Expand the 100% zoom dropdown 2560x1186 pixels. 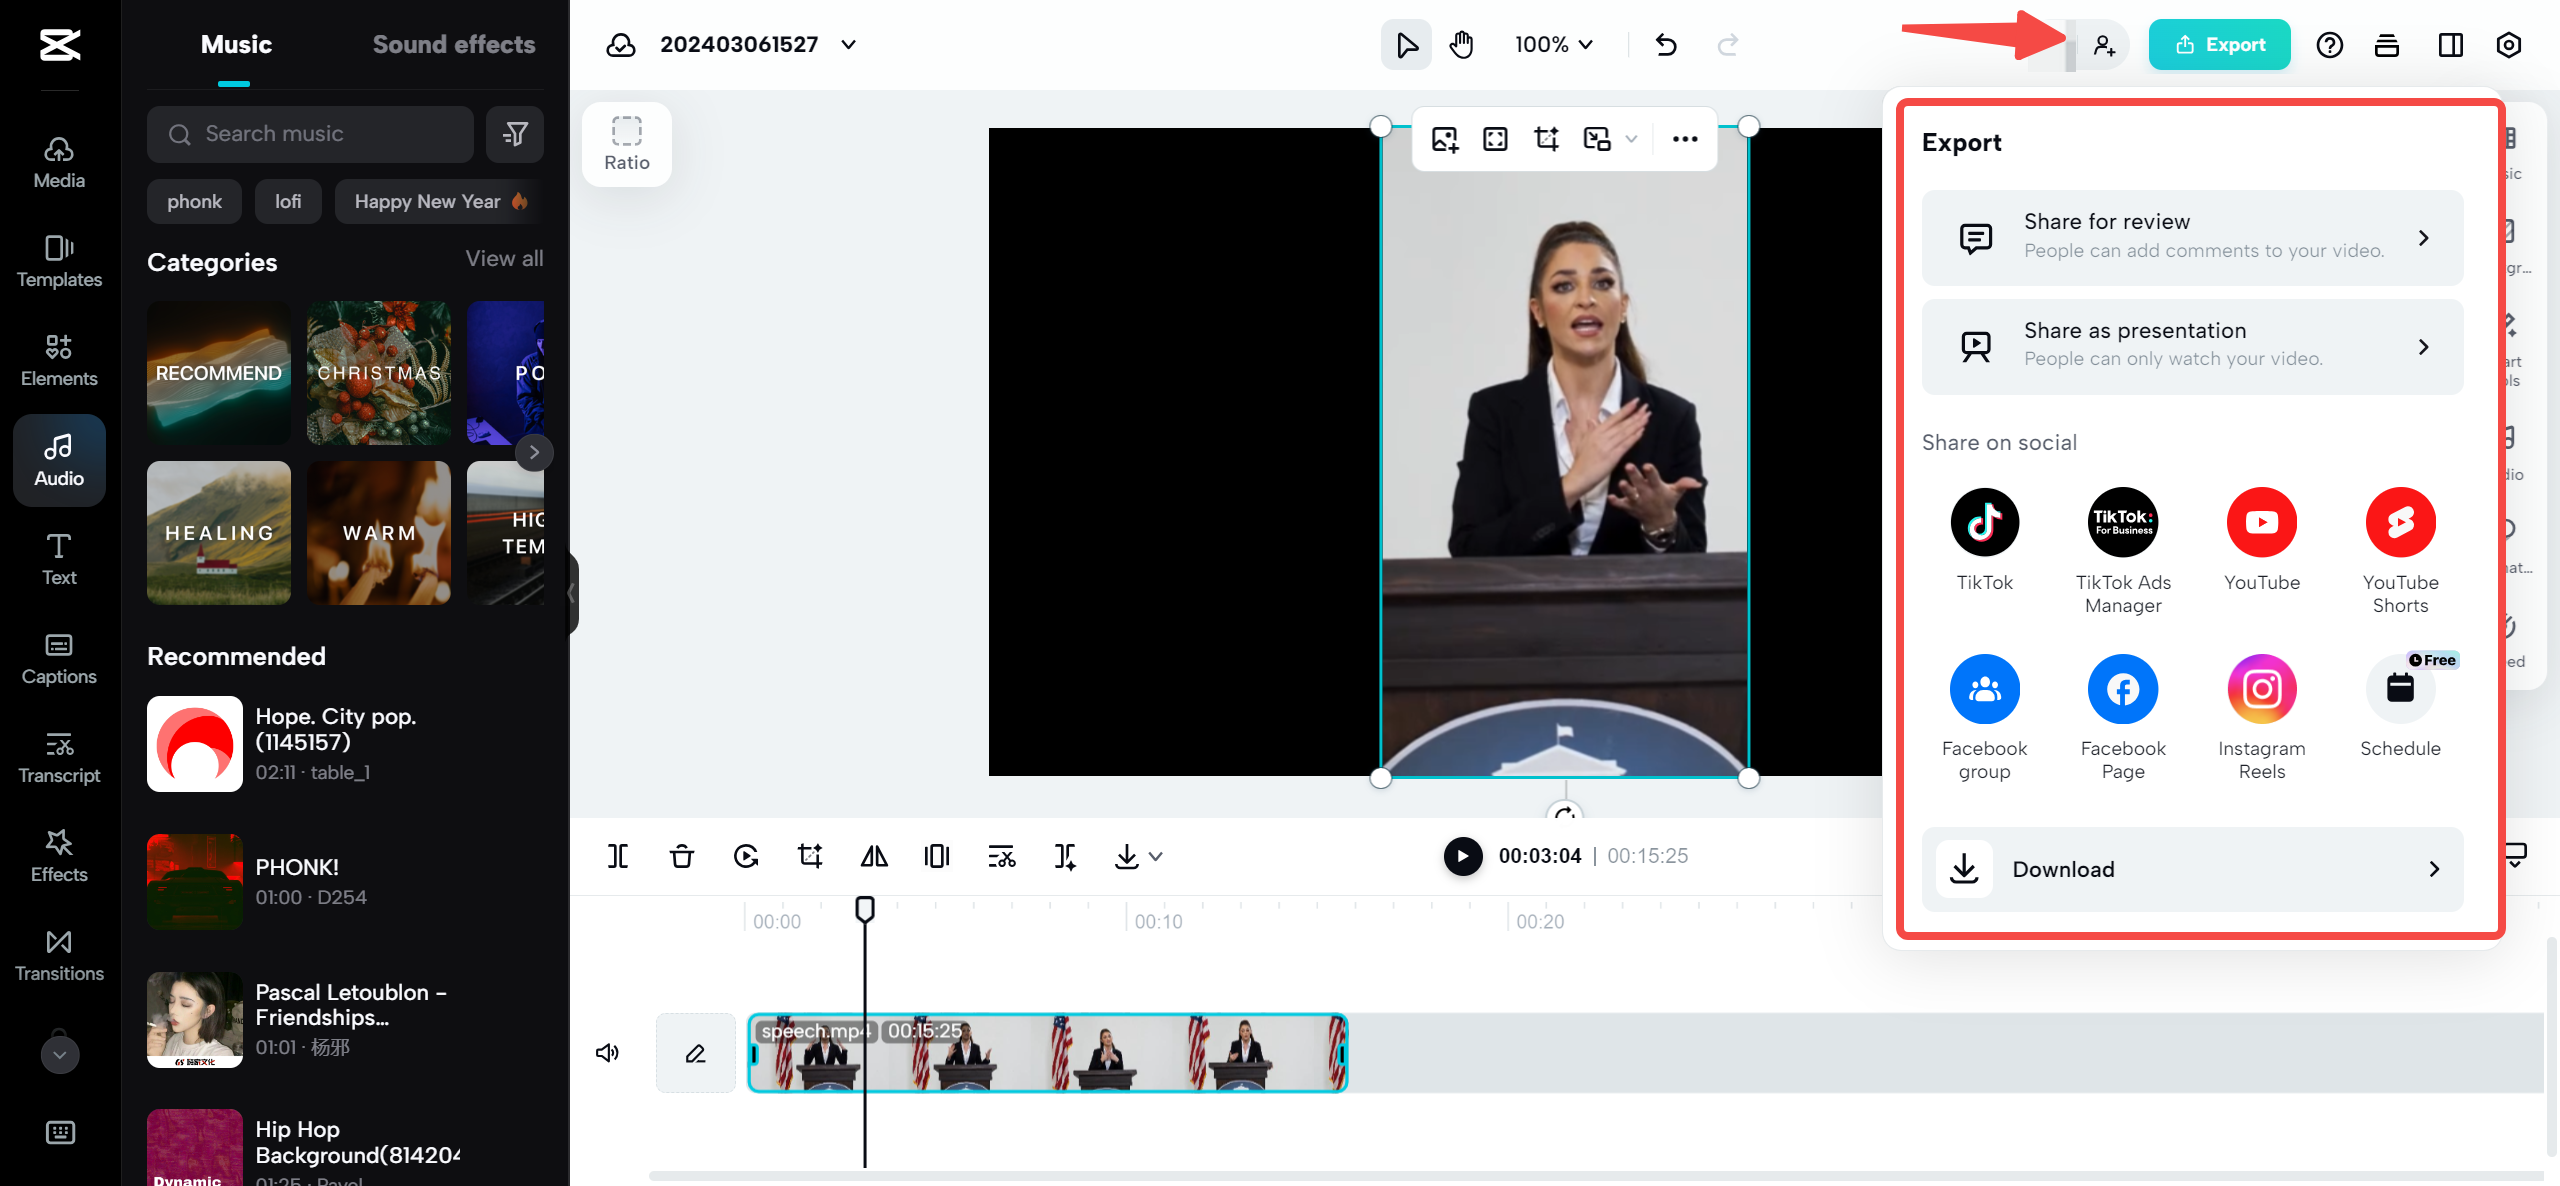[x=1553, y=45]
